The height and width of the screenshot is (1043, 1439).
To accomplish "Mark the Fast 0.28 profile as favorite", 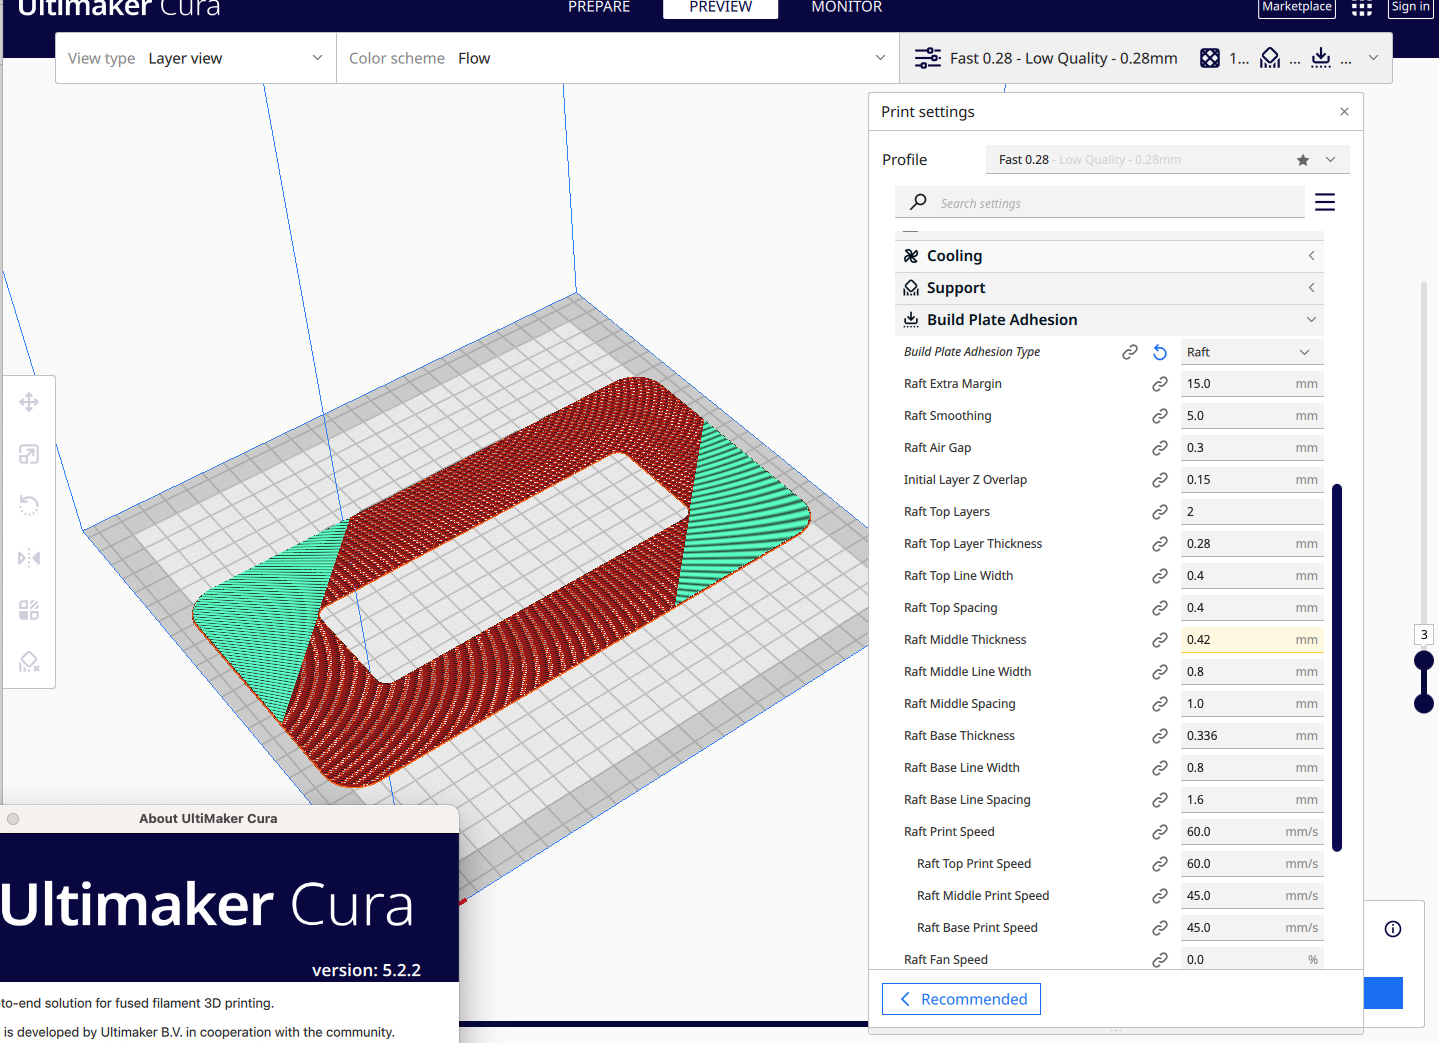I will tap(1302, 159).
